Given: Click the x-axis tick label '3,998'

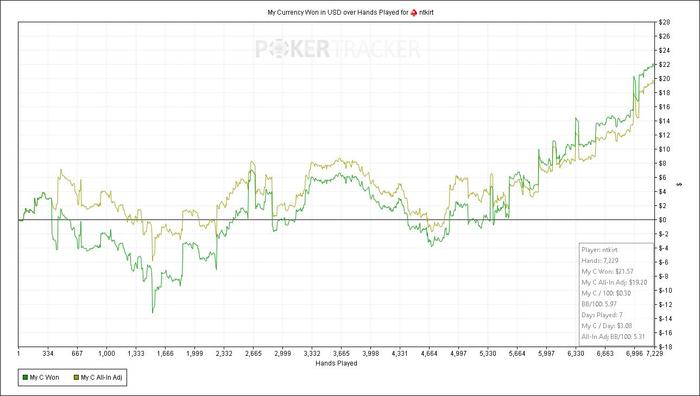Looking at the screenshot, I should pos(371,354).
